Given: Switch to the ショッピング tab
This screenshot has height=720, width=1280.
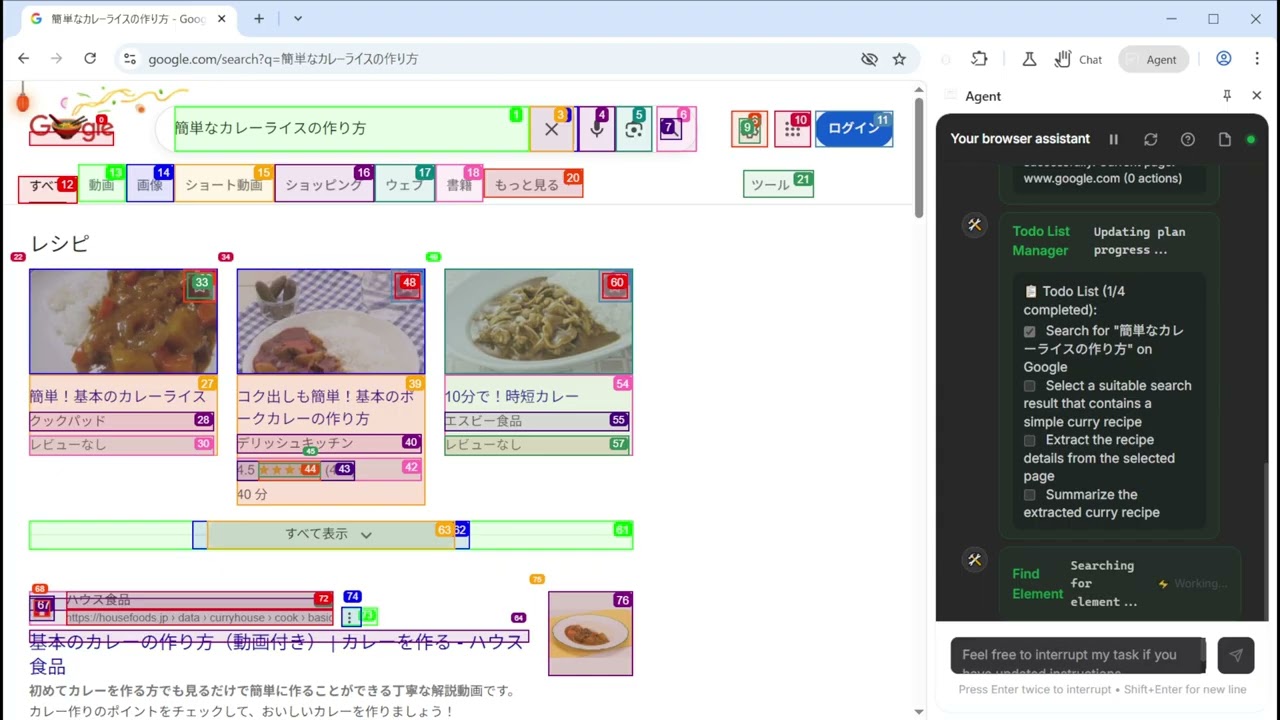Looking at the screenshot, I should point(324,185).
